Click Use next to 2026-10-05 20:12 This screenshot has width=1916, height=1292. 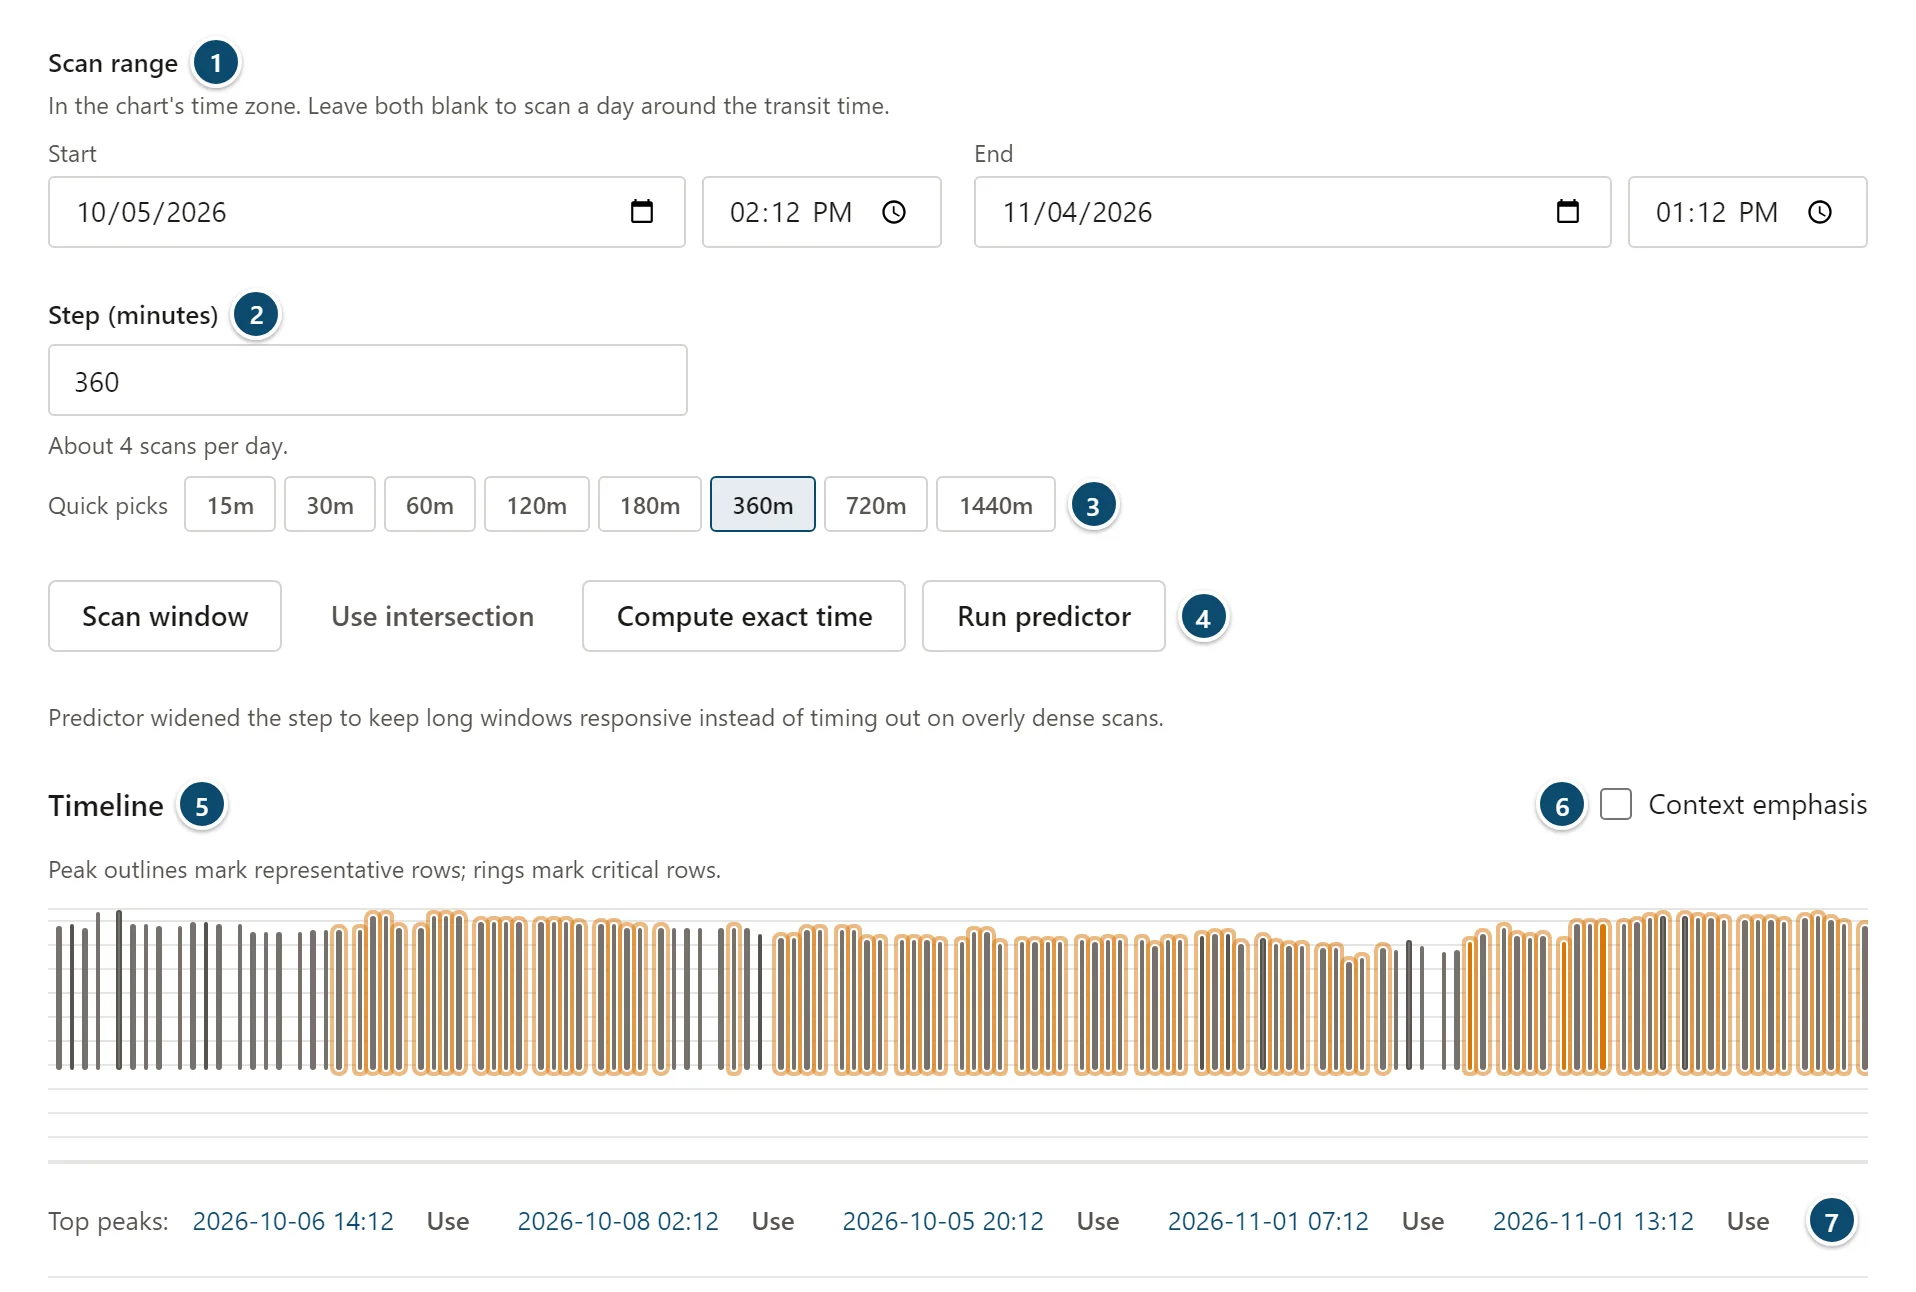click(x=1098, y=1221)
